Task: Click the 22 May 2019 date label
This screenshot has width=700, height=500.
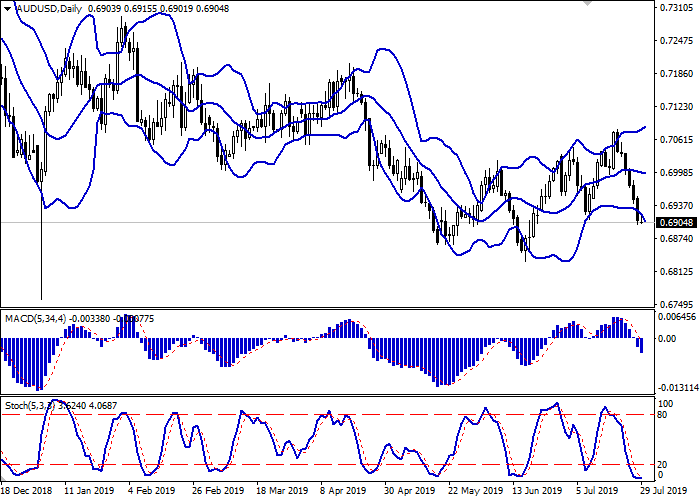Action: [x=473, y=491]
